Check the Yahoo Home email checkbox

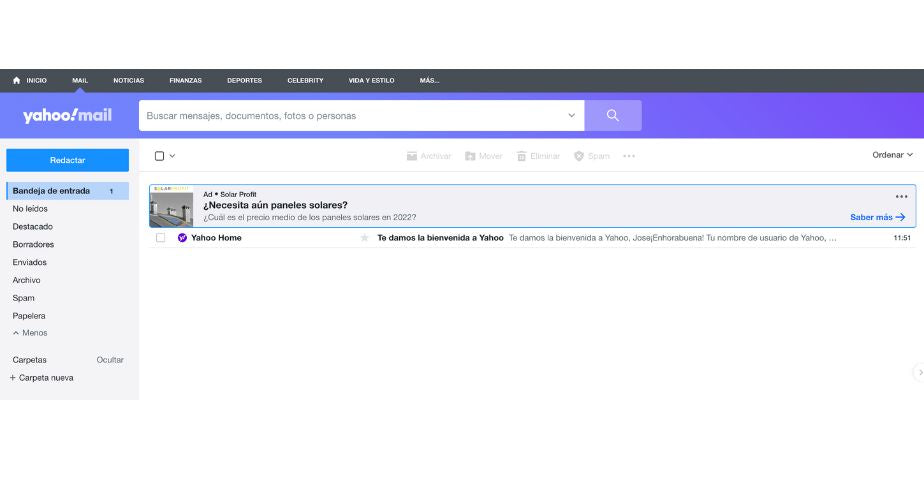[160, 238]
